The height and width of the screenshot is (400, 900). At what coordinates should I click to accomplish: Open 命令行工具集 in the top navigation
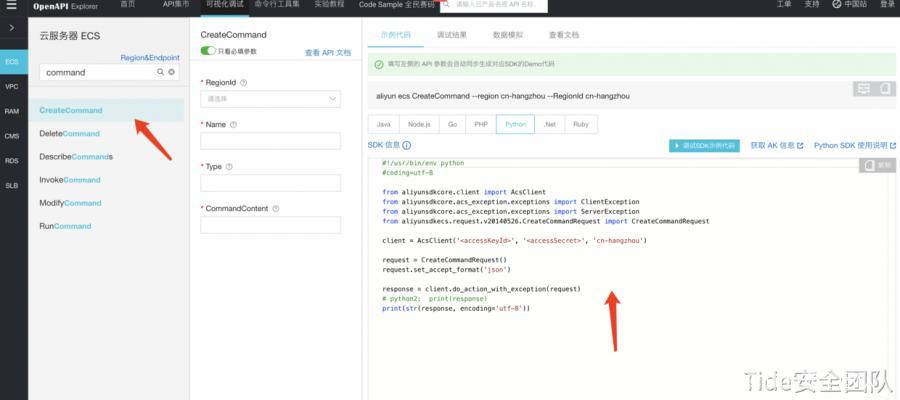click(277, 5)
